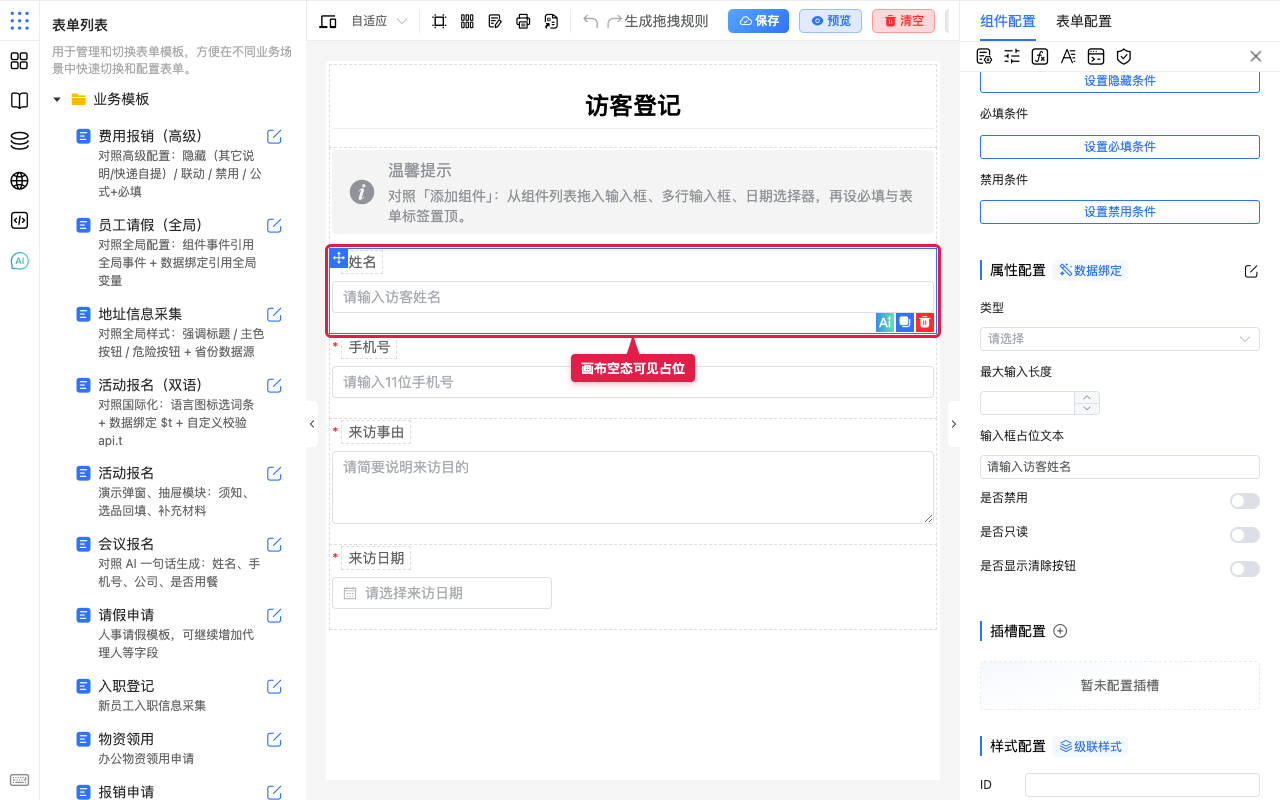This screenshot has height=800, width=1280.
Task: Click the device size icon in toolbar
Action: point(328,21)
